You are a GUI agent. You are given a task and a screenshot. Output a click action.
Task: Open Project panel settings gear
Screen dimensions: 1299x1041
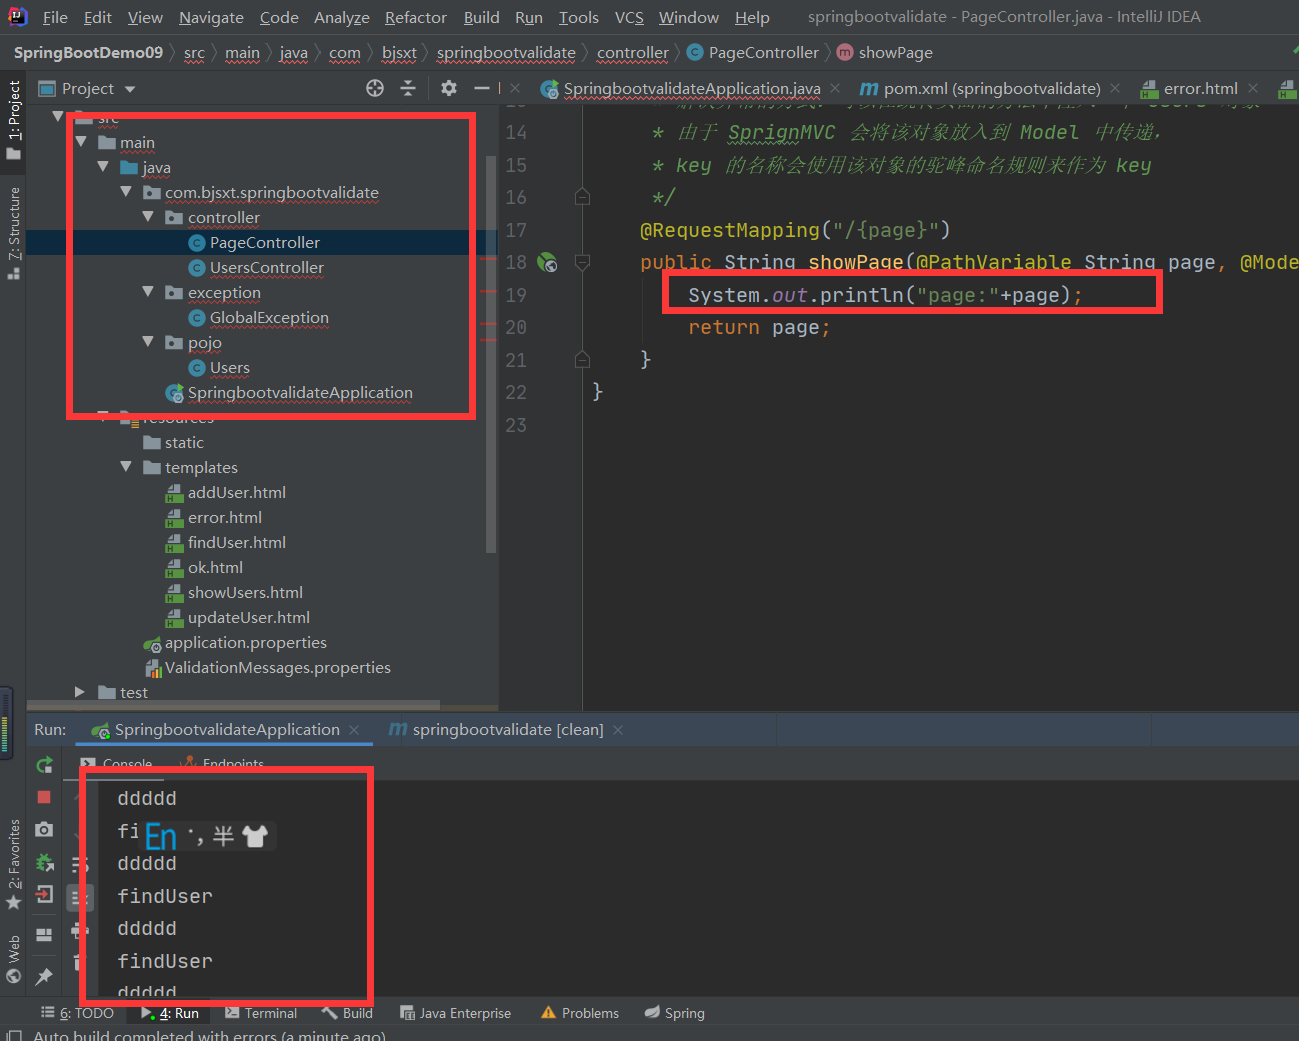pos(449,88)
